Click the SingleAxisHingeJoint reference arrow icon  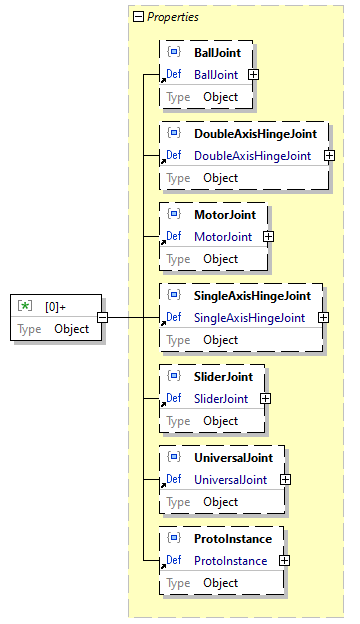coord(163,323)
